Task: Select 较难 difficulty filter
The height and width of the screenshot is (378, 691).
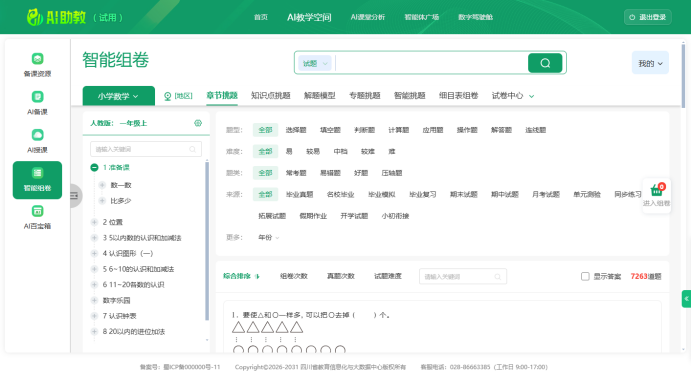Action: [368, 151]
